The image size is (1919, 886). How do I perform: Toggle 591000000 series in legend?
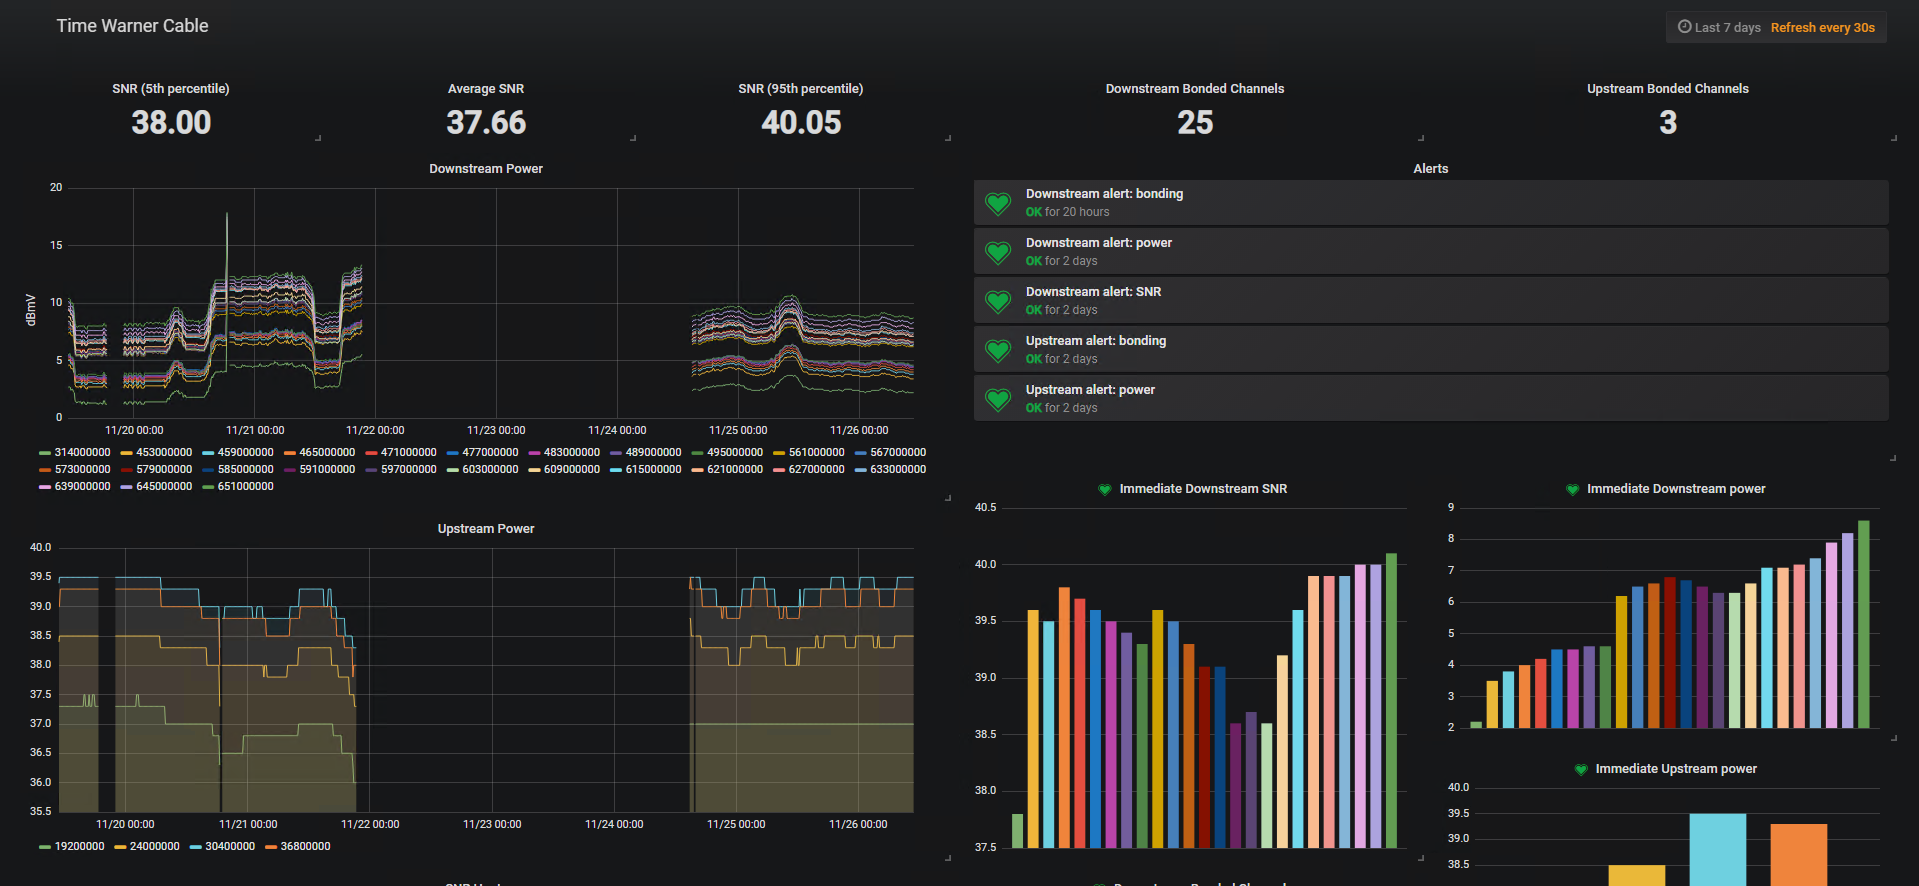pyautogui.click(x=327, y=470)
